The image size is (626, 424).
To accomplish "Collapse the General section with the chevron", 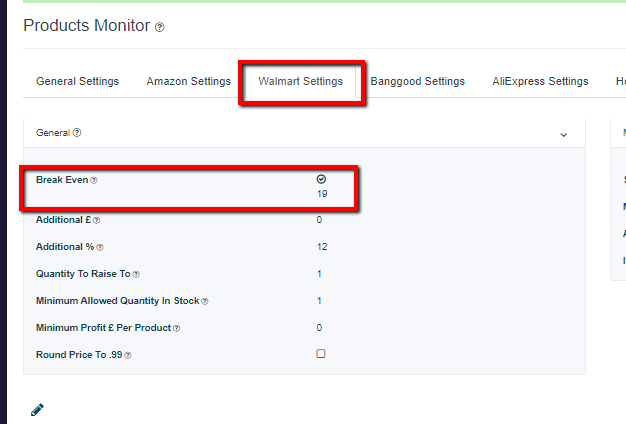I will coord(564,135).
